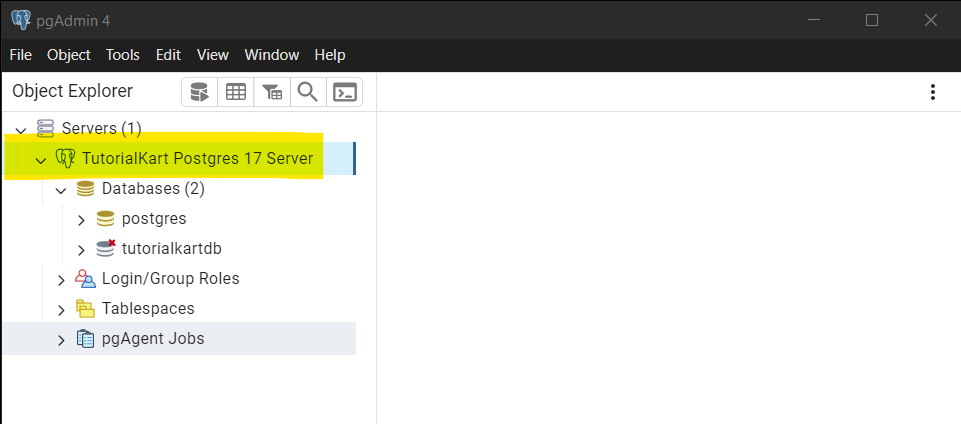Image resolution: width=961 pixels, height=424 pixels.
Task: Click the Login/Group Roles users icon
Action: (x=85, y=279)
